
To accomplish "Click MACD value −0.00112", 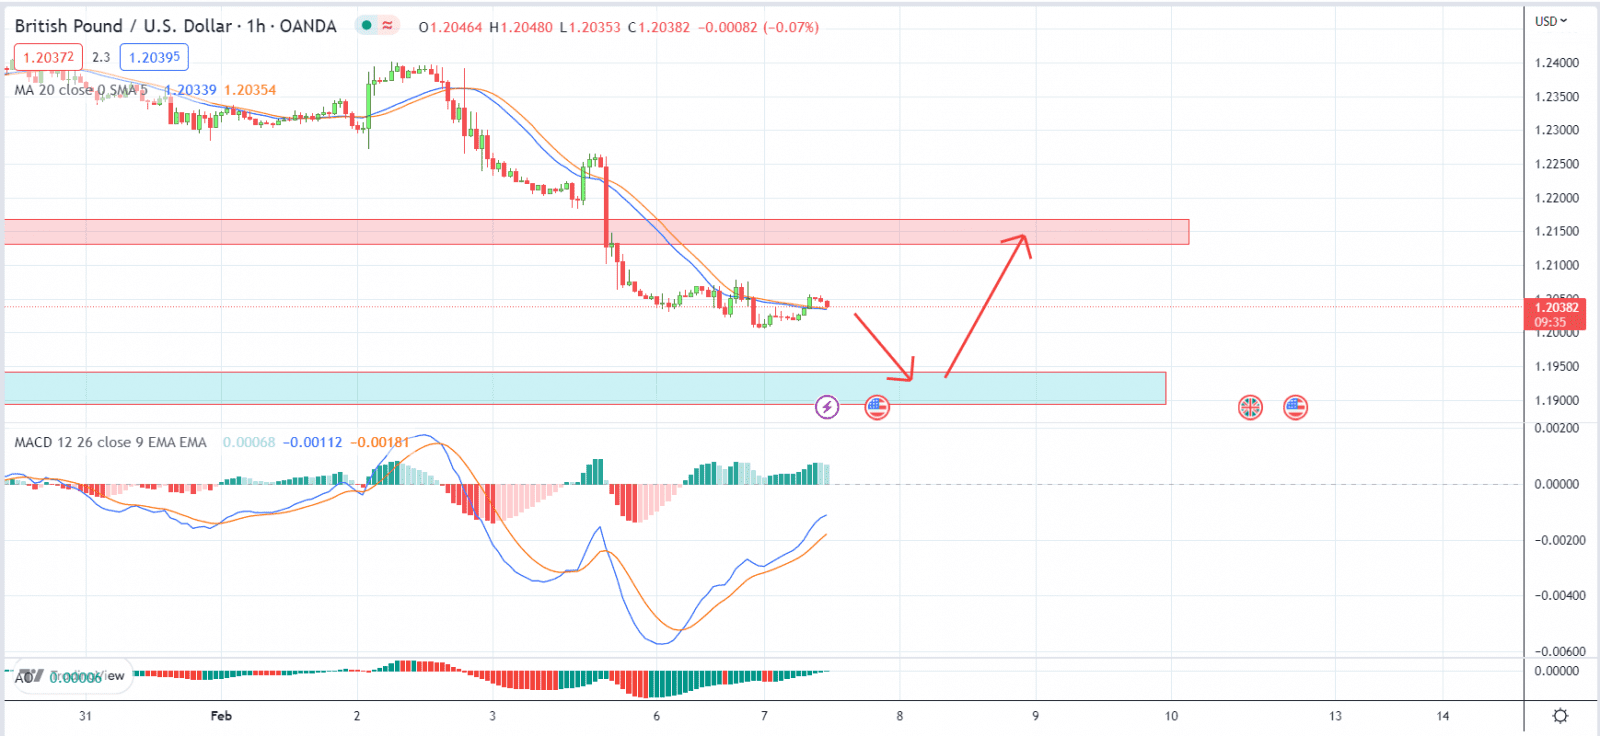I will (313, 442).
